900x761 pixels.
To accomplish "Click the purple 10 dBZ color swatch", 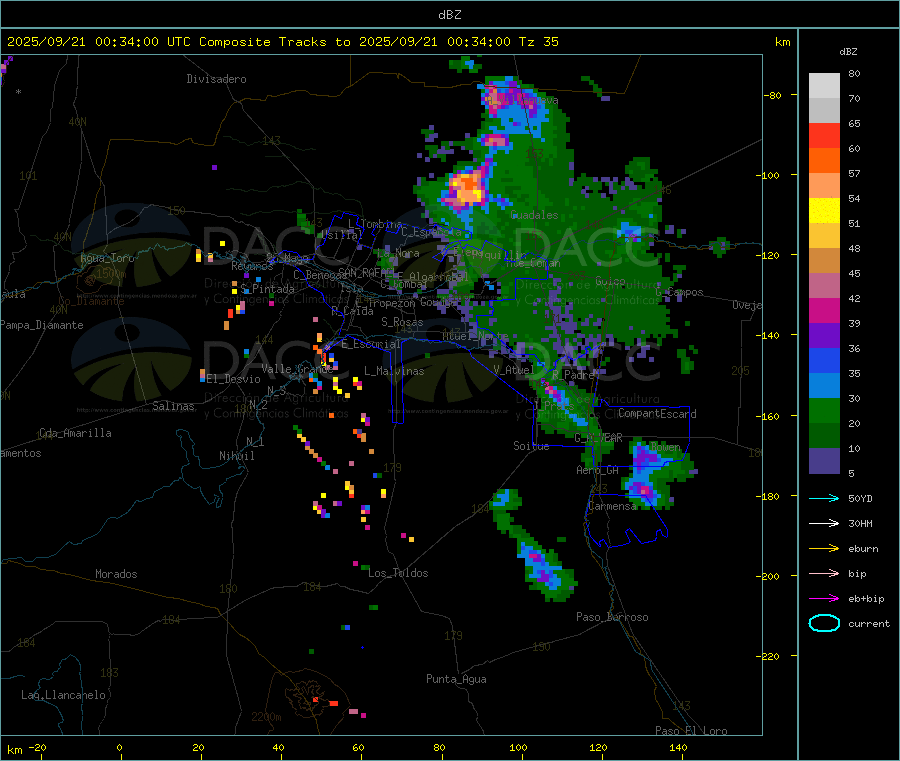I will (824, 460).
